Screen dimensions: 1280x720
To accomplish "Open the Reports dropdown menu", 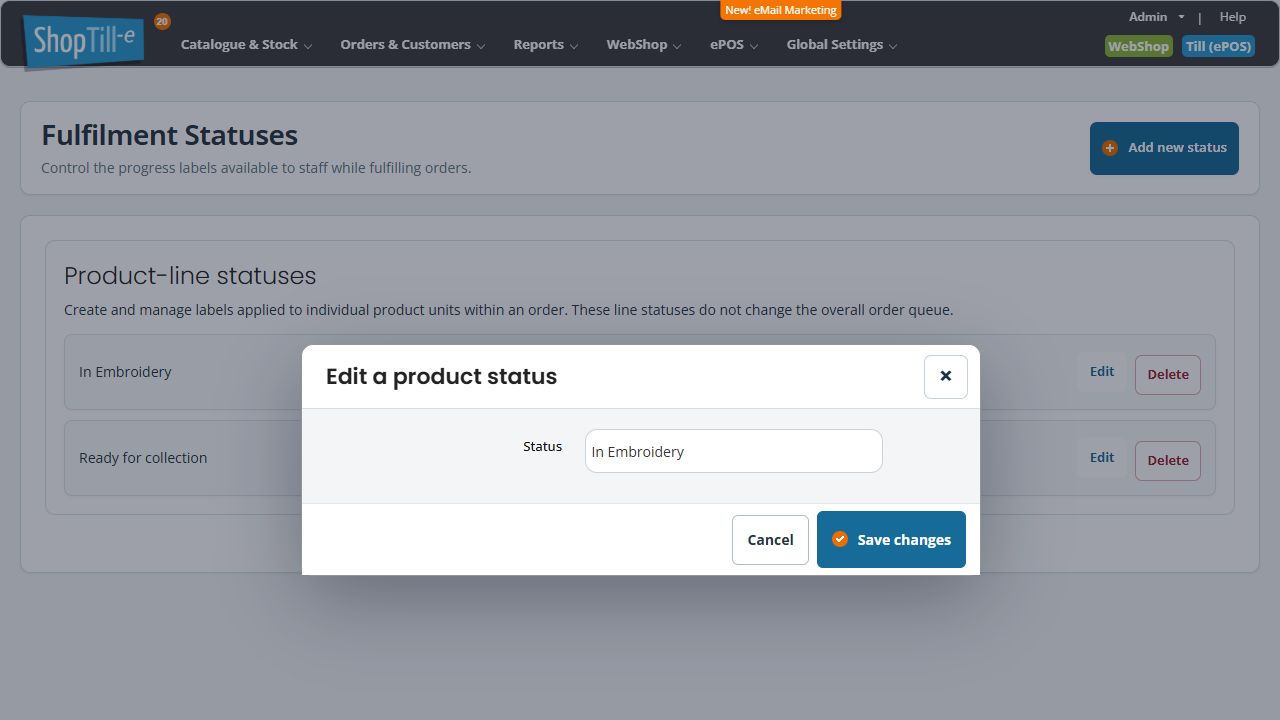I will coord(545,45).
